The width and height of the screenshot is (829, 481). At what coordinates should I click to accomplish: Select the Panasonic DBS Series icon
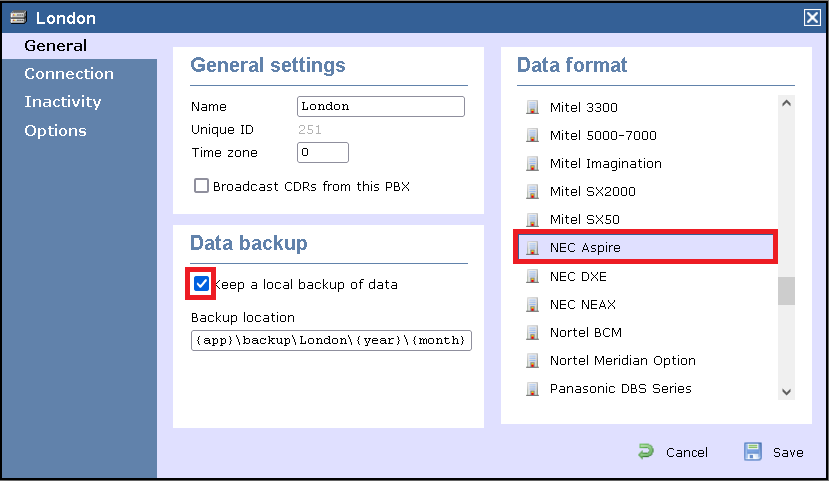[x=532, y=388]
